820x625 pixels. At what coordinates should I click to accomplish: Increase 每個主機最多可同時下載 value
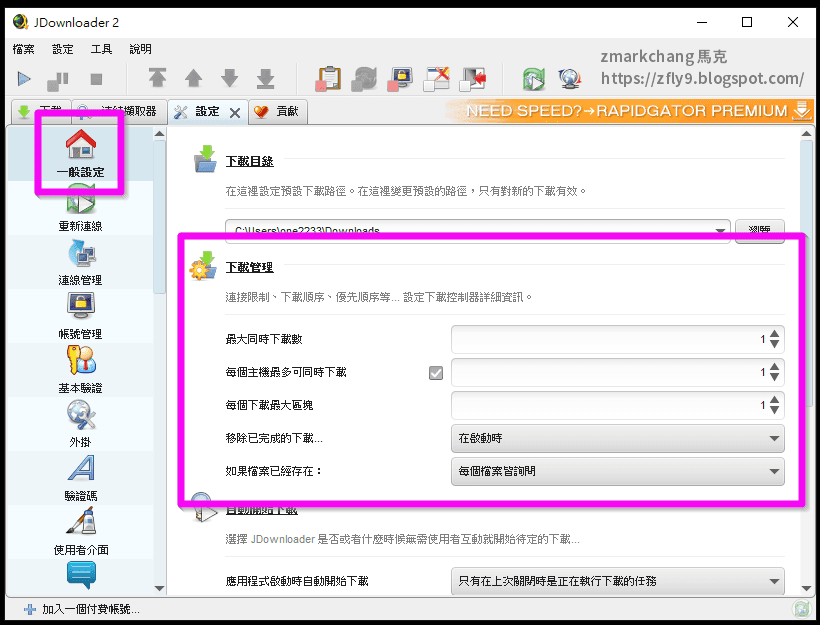775,367
